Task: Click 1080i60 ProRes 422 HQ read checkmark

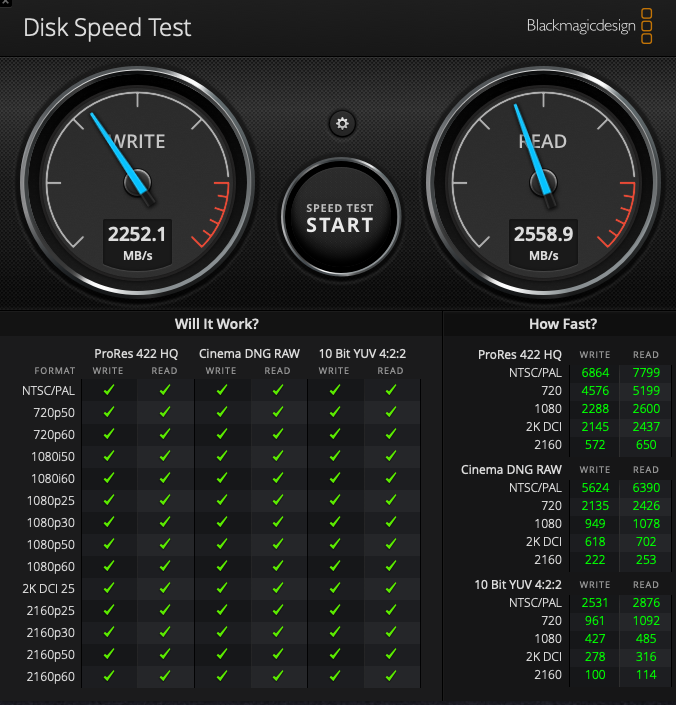Action: tap(165, 478)
